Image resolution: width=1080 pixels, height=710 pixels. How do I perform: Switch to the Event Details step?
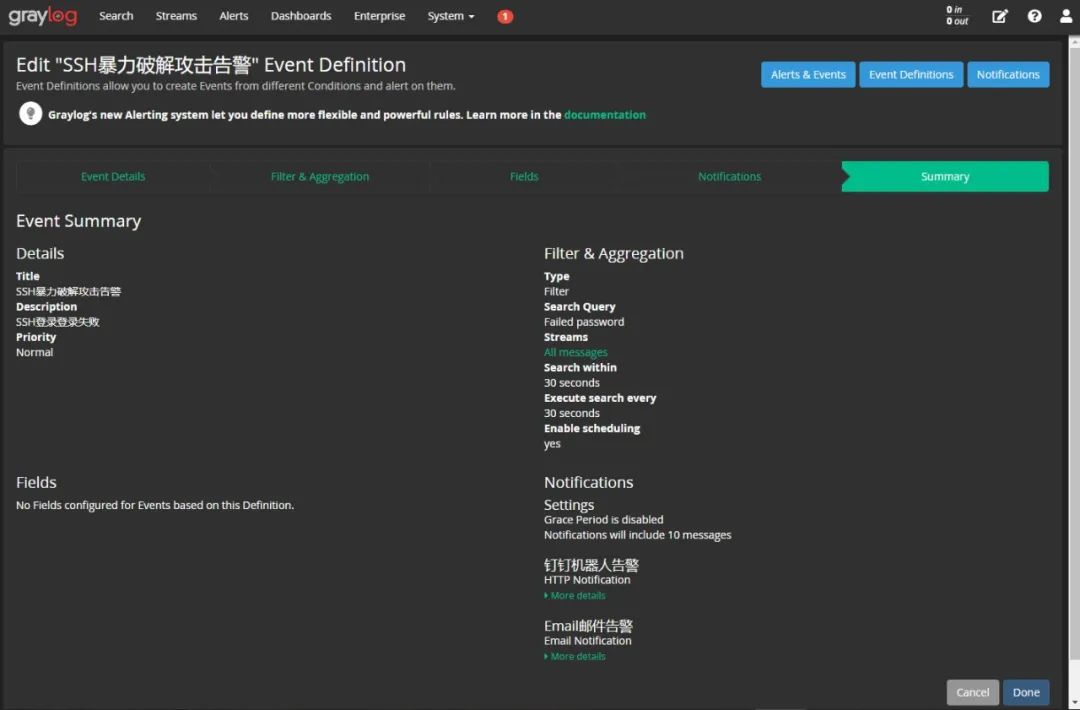coord(113,176)
